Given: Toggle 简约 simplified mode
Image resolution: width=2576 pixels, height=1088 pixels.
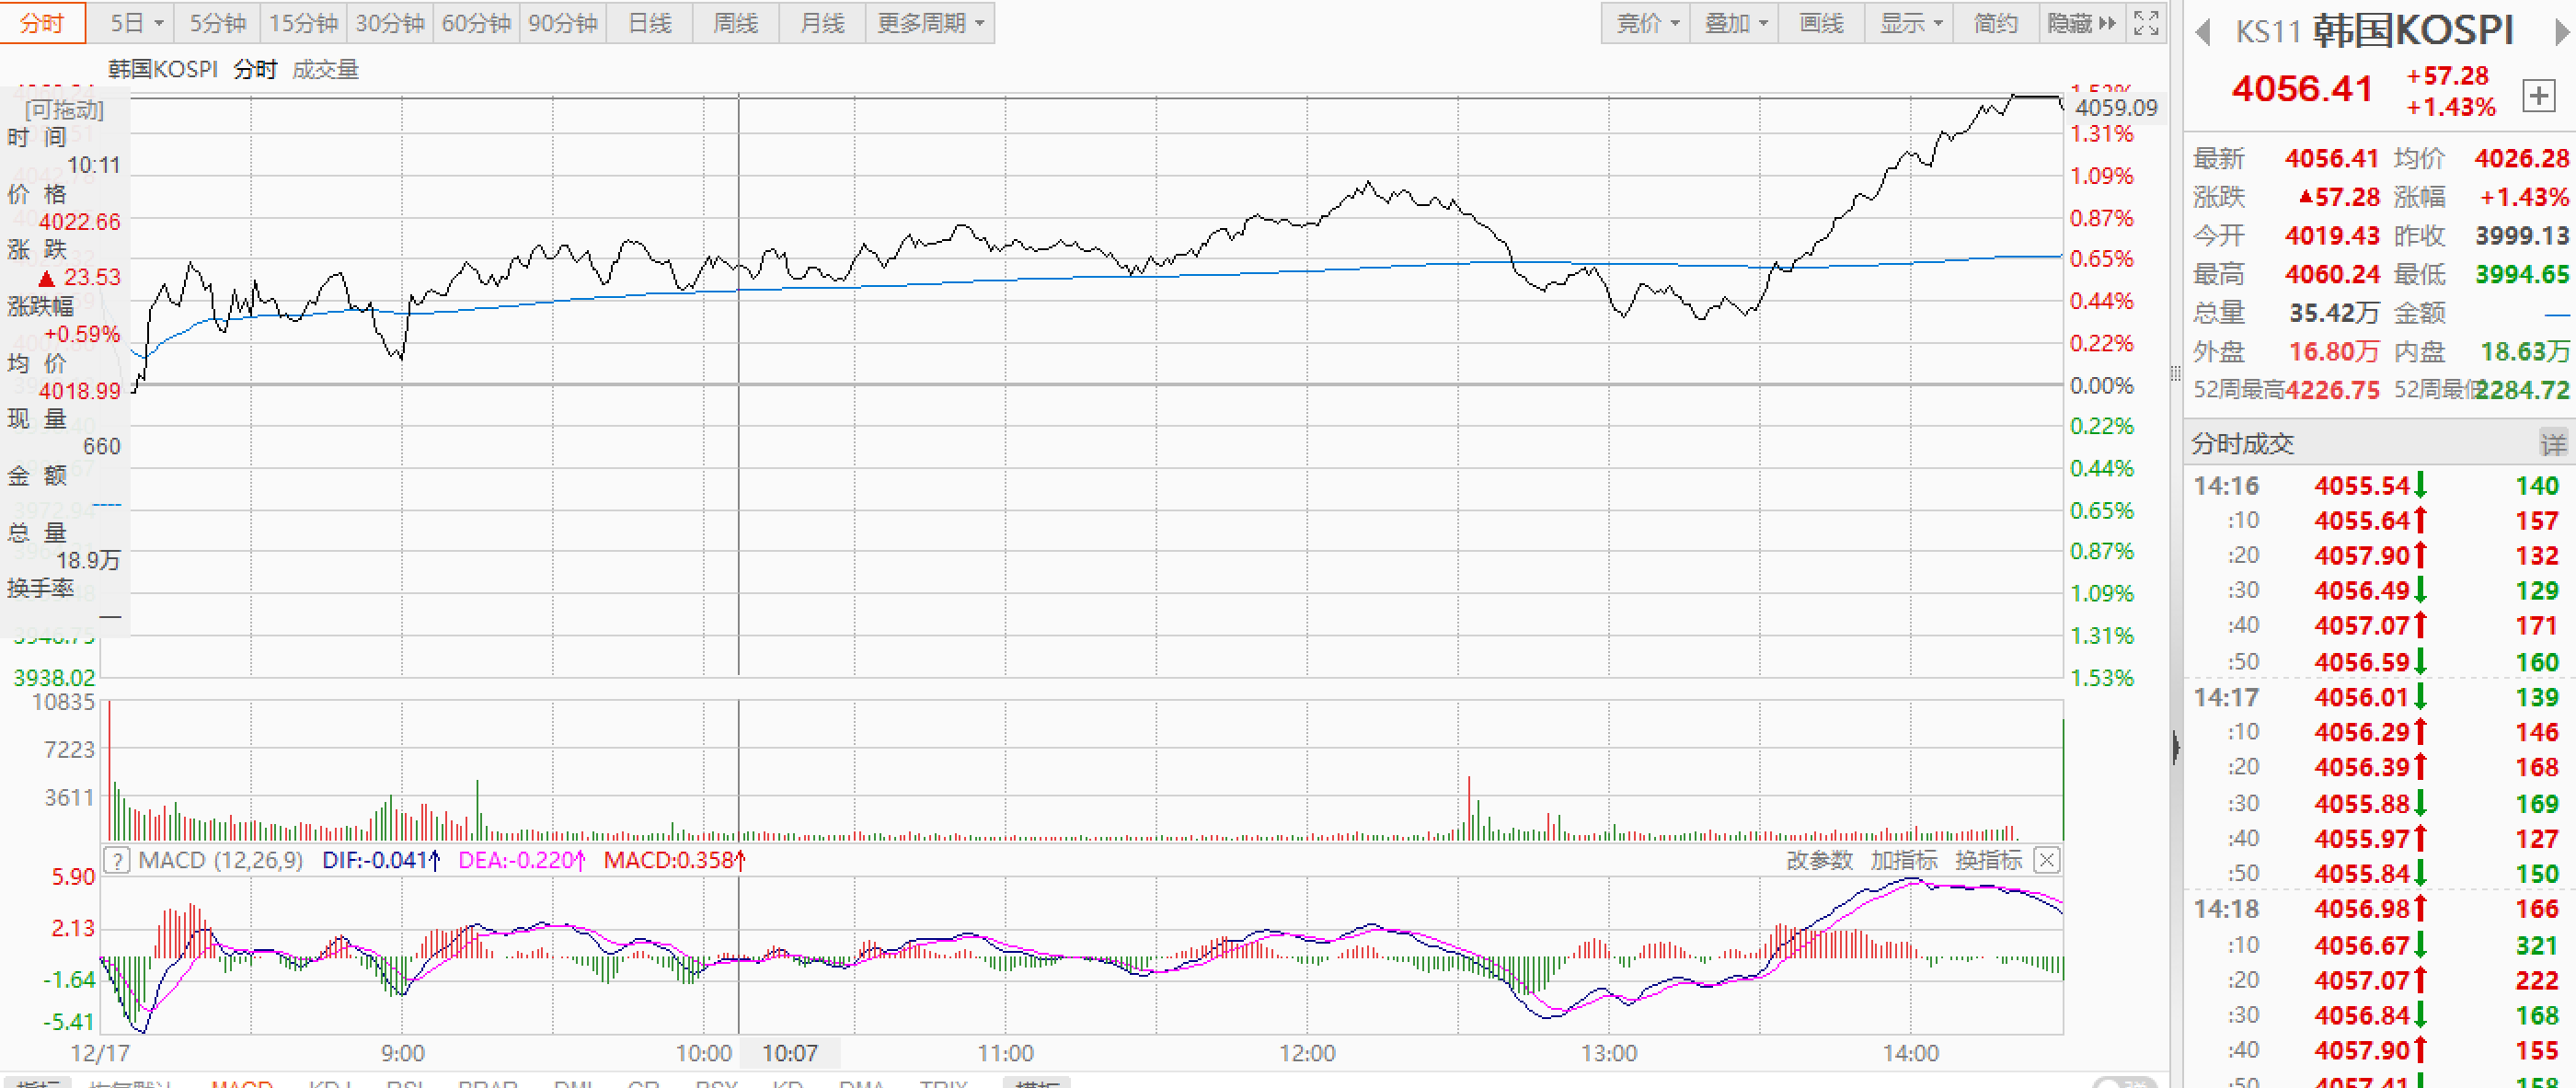Looking at the screenshot, I should click(x=1995, y=23).
